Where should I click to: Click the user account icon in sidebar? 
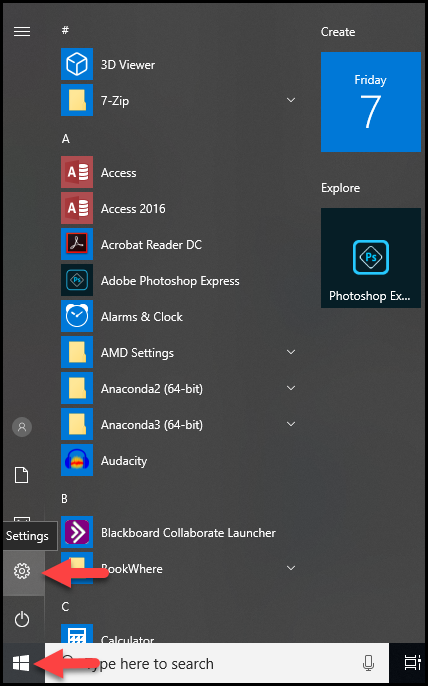[22, 427]
